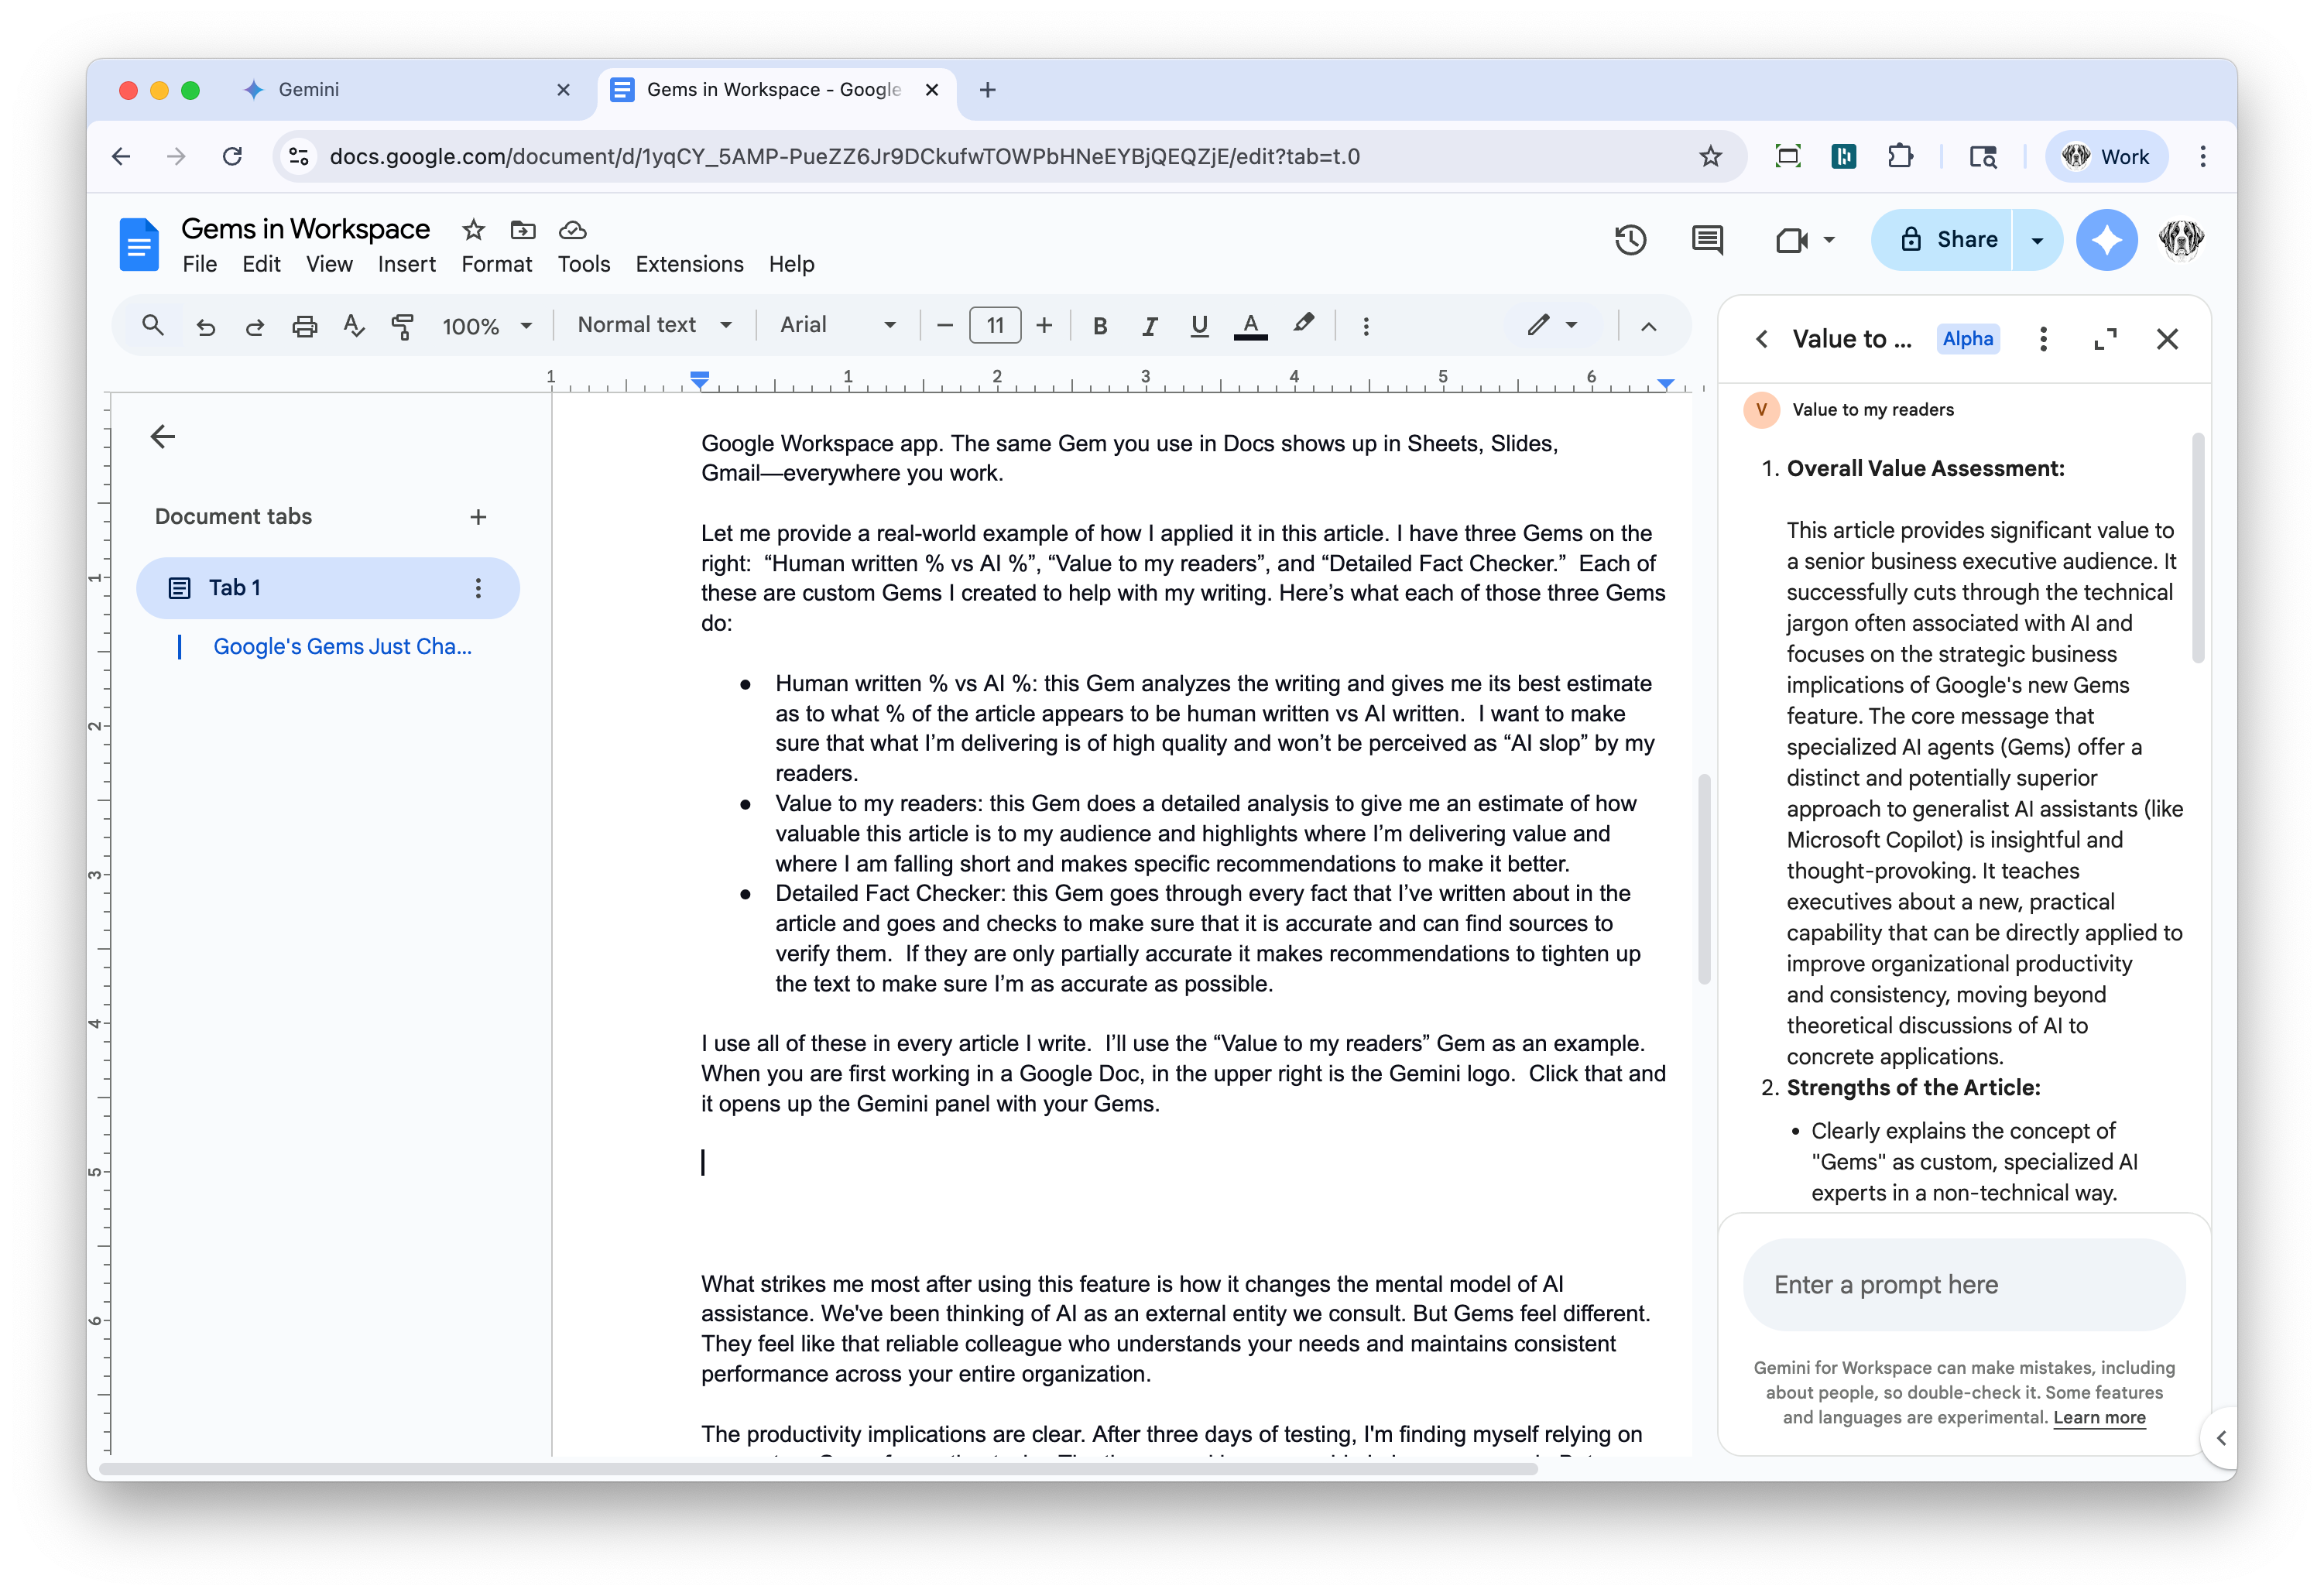Decrease the font size
The height and width of the screenshot is (1596, 2324).
(x=944, y=325)
